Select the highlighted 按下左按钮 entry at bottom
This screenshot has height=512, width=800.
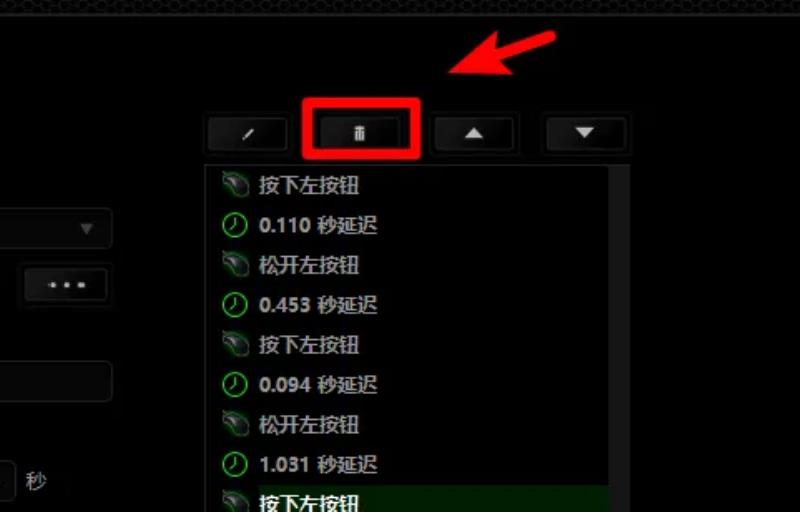click(x=408, y=500)
